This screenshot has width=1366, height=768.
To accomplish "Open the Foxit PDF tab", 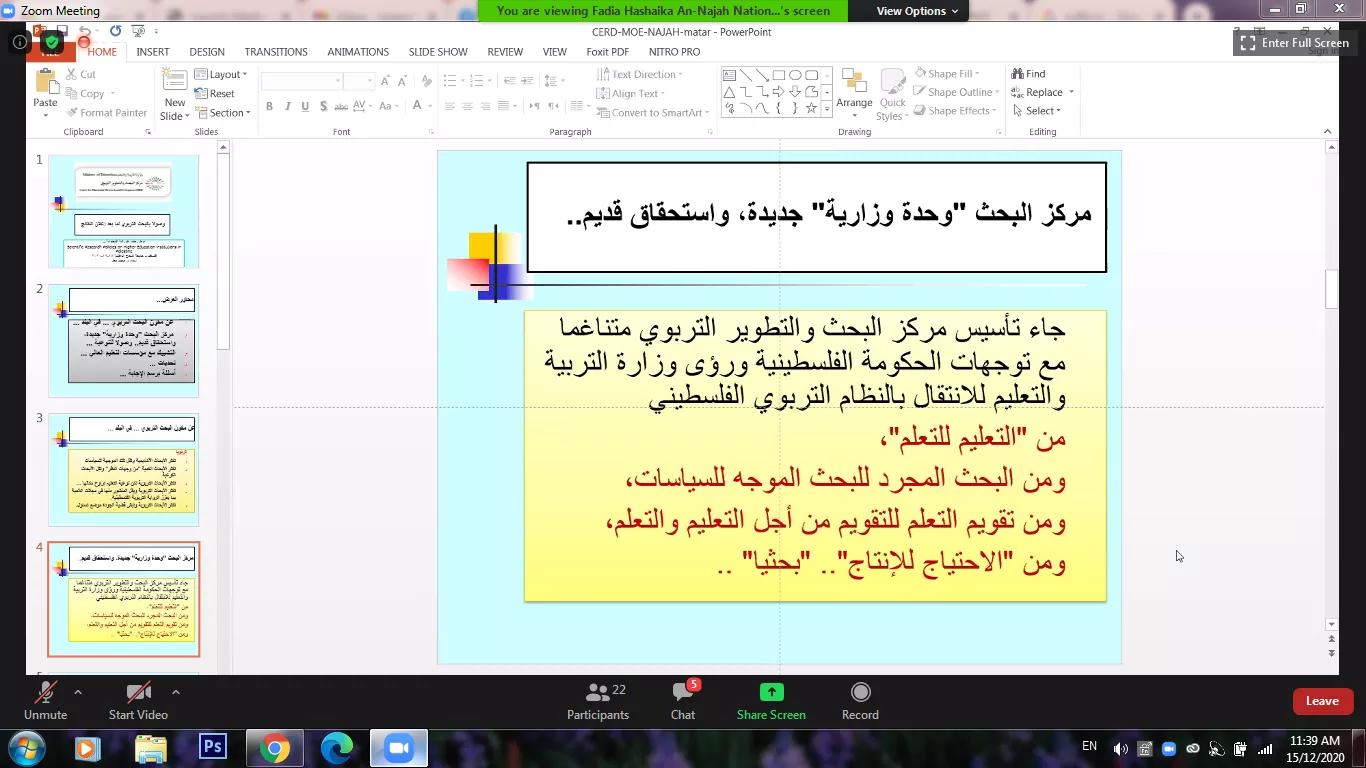I will tap(608, 52).
